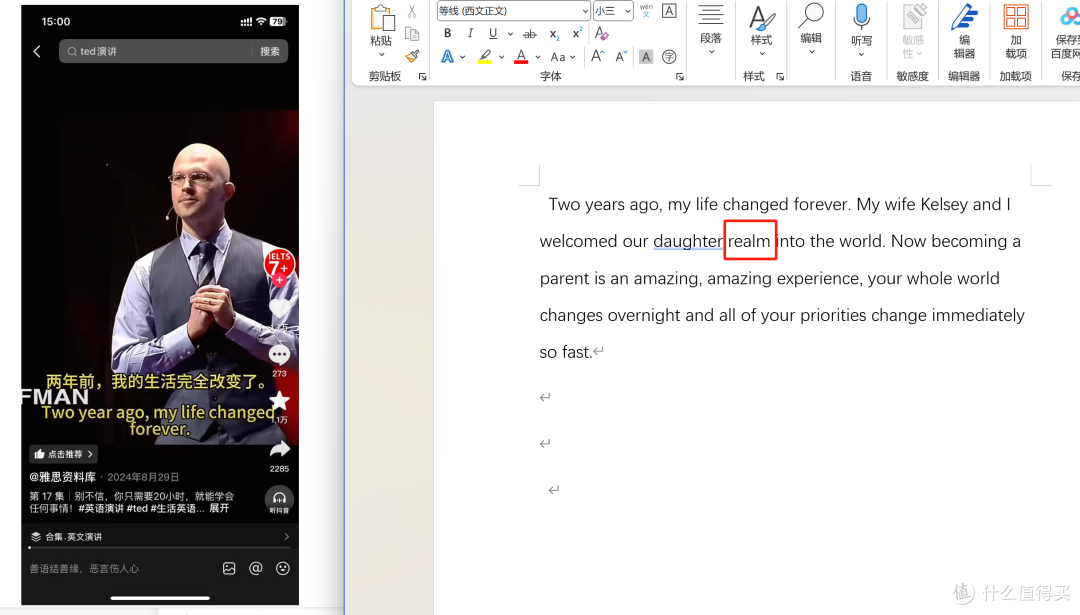
Task: Tap the favorite star icon in video
Action: coord(279,401)
